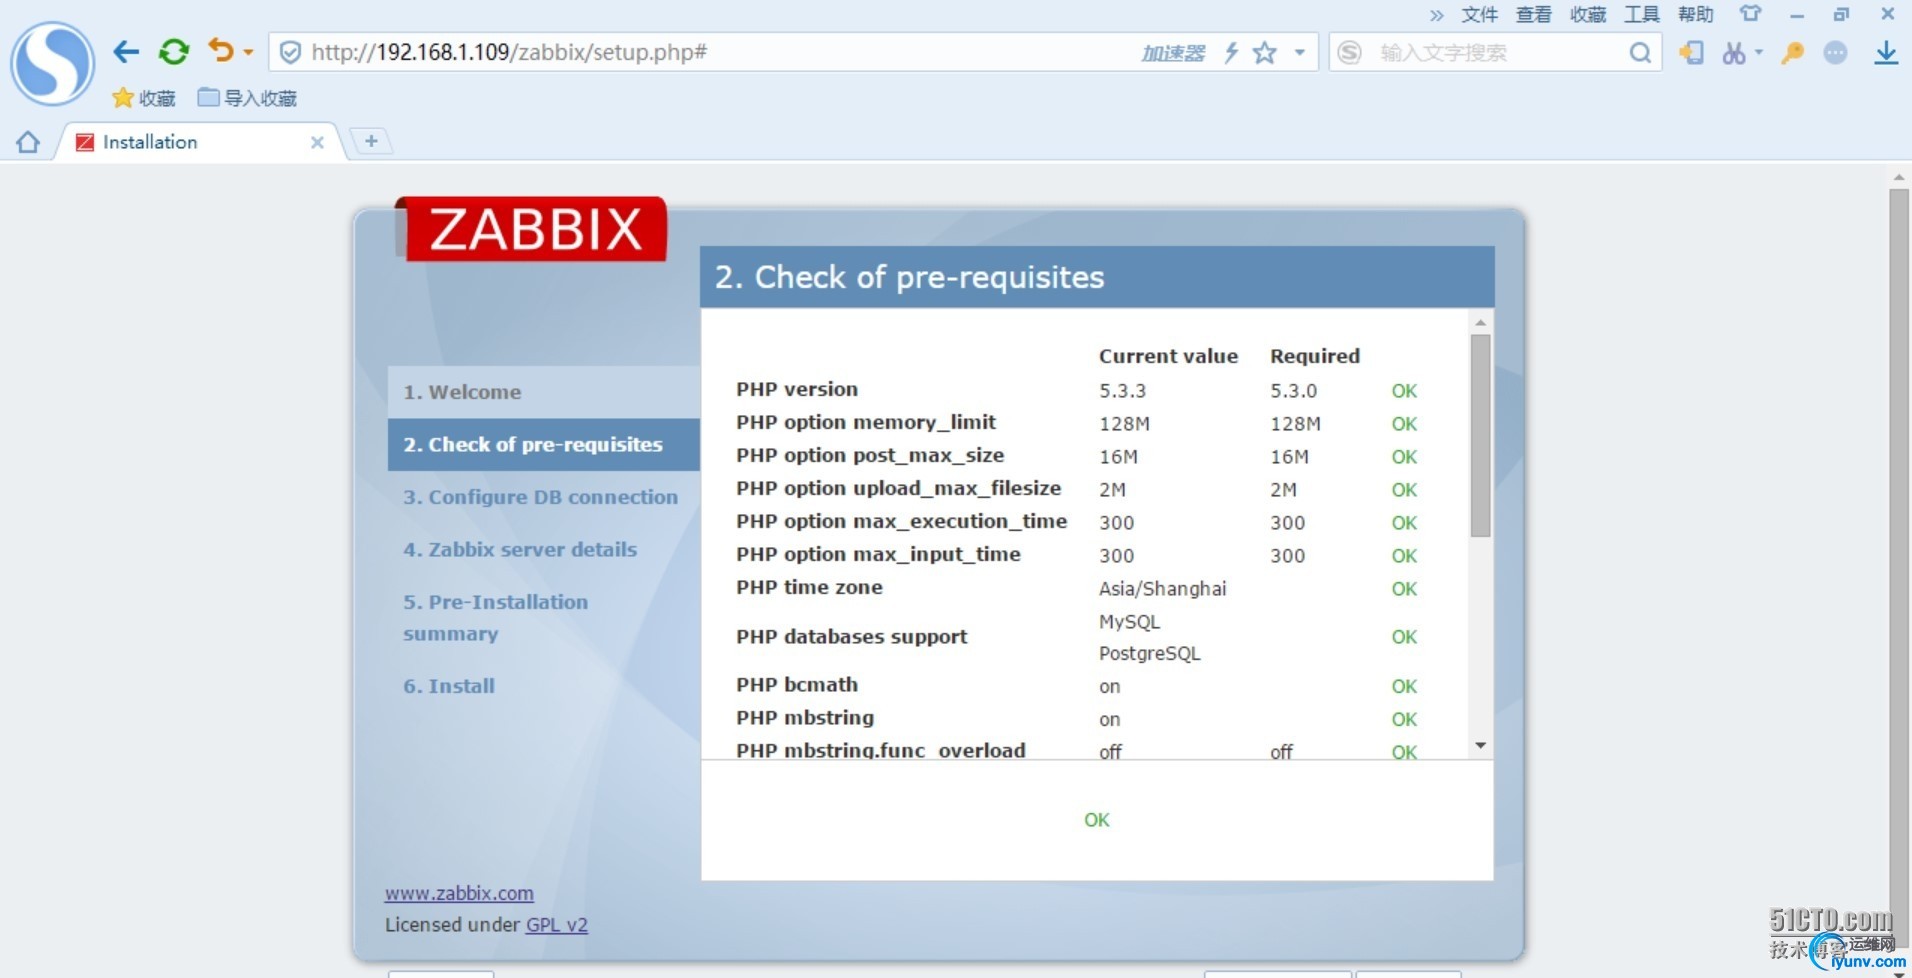Reload the page with the green refresh icon
This screenshot has width=1912, height=978.
point(174,52)
